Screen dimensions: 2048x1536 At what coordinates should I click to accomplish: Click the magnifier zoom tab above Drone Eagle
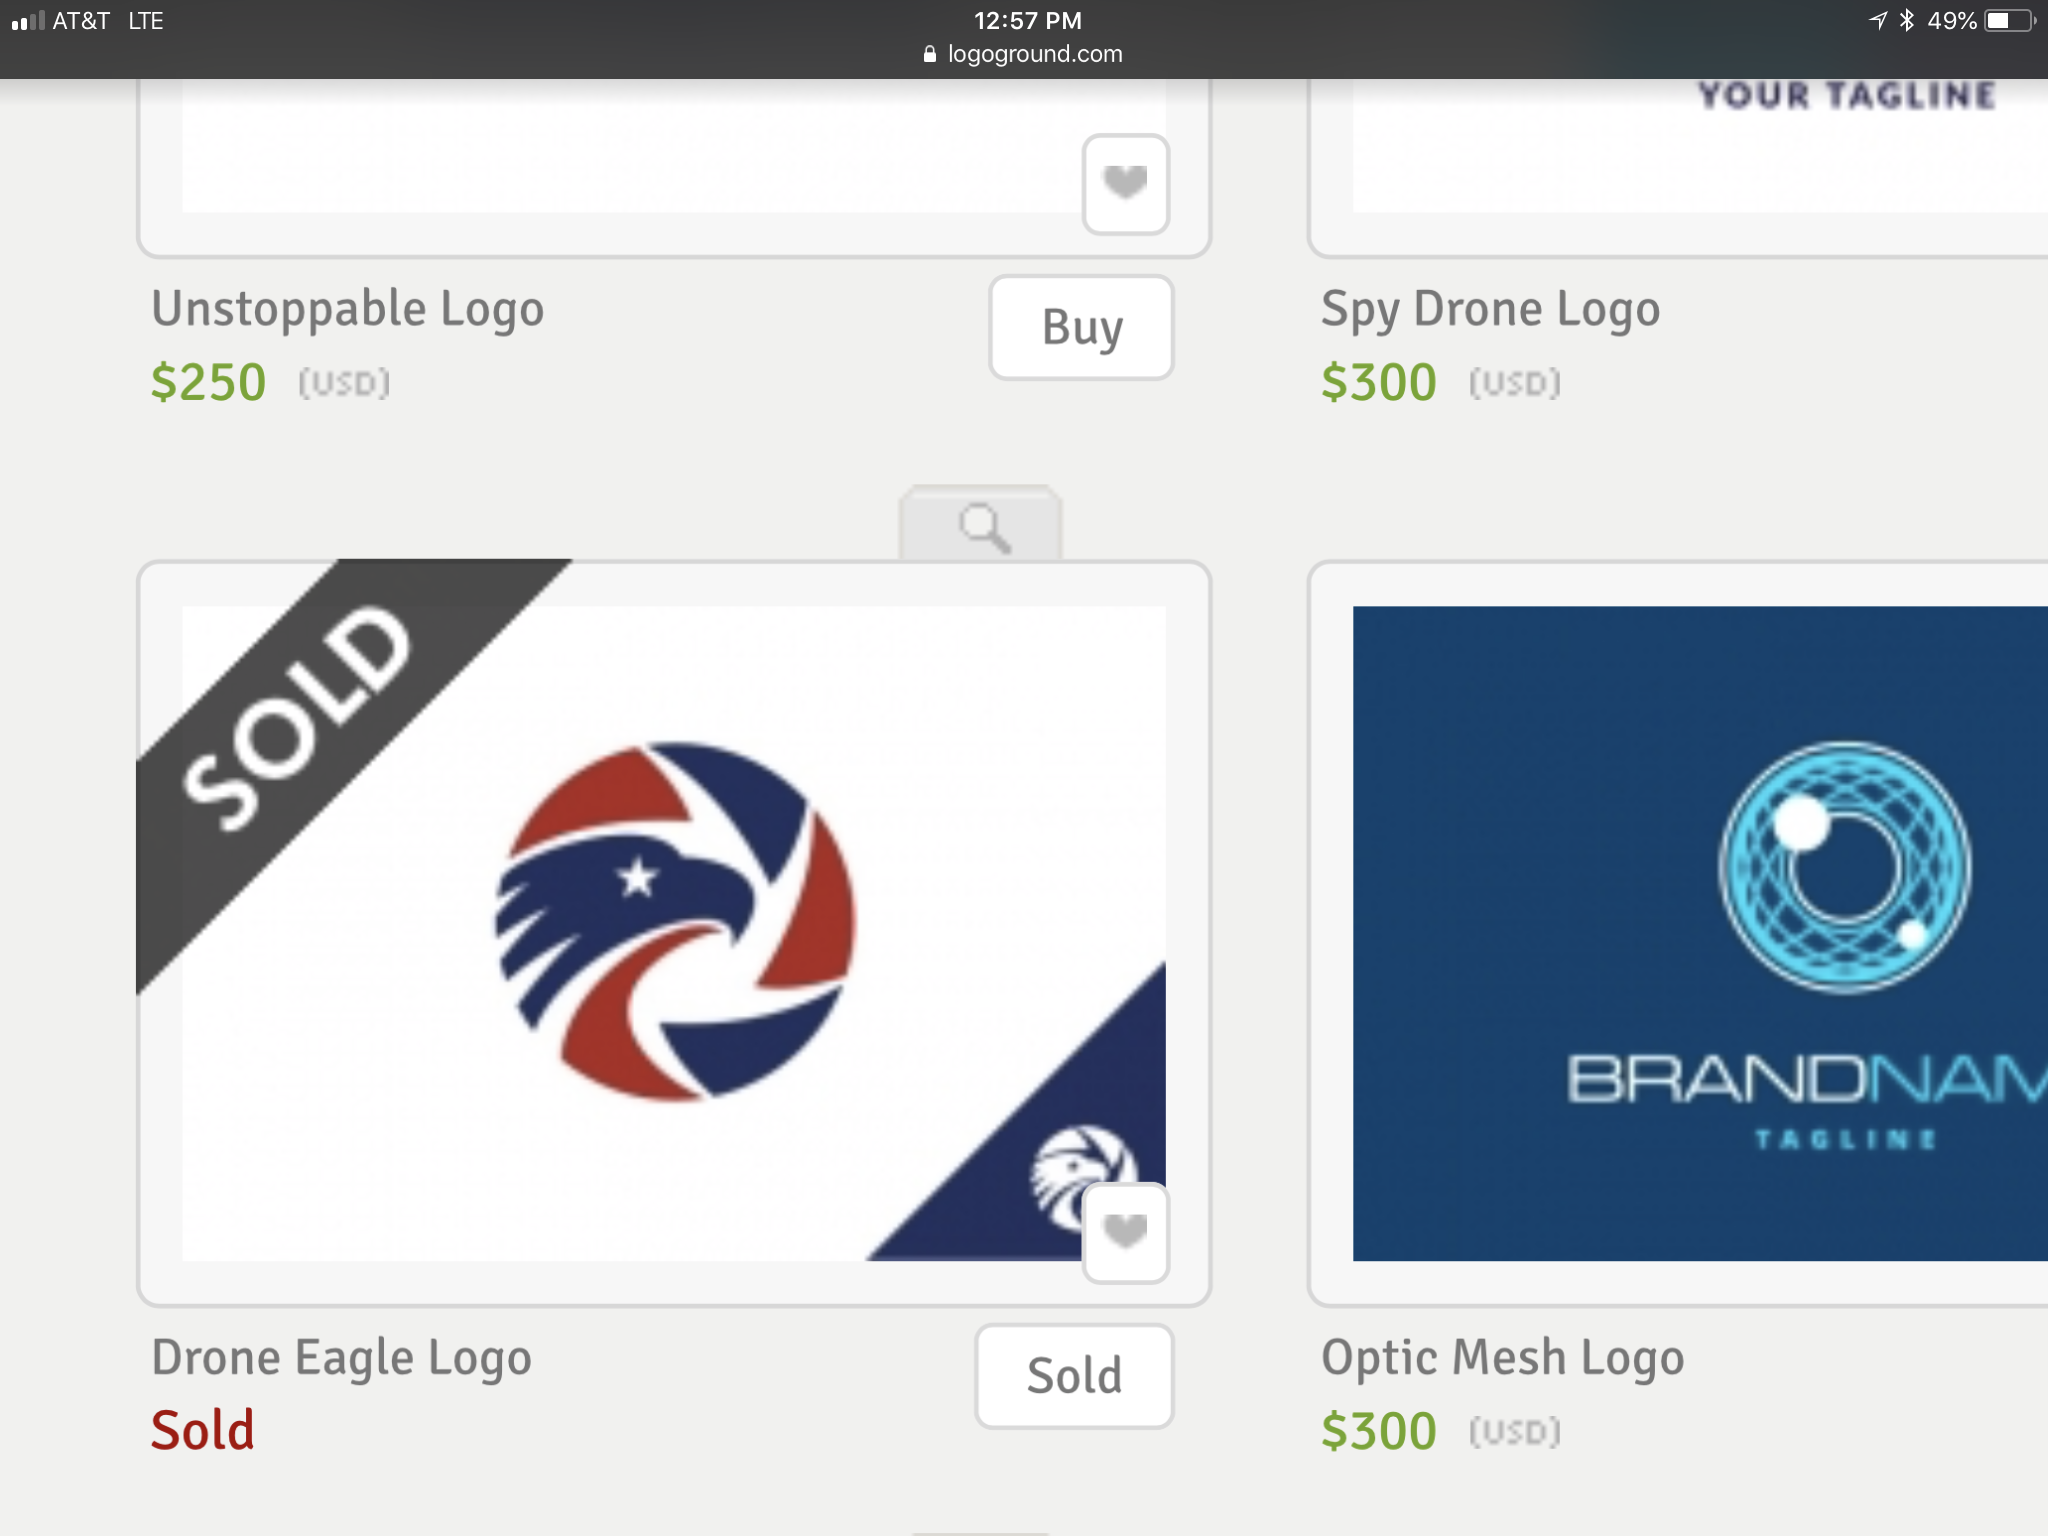click(981, 525)
